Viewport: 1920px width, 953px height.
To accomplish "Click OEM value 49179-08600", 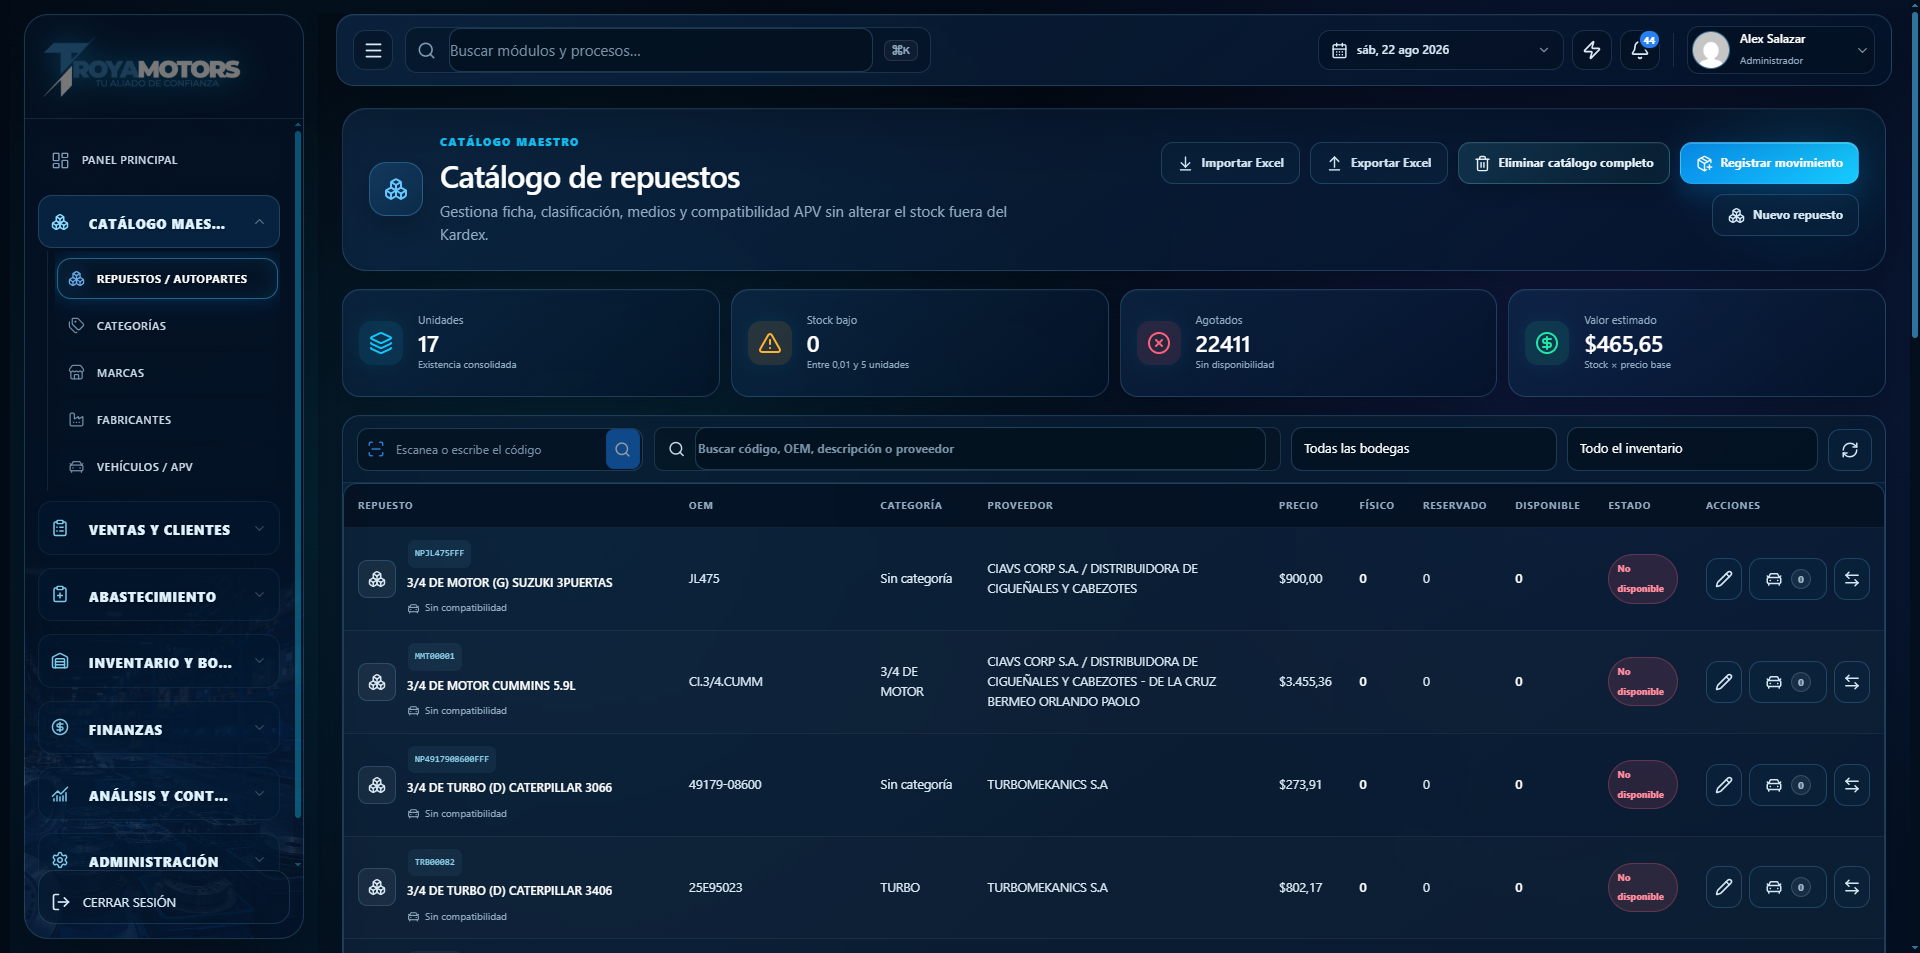I will pyautogui.click(x=725, y=785).
